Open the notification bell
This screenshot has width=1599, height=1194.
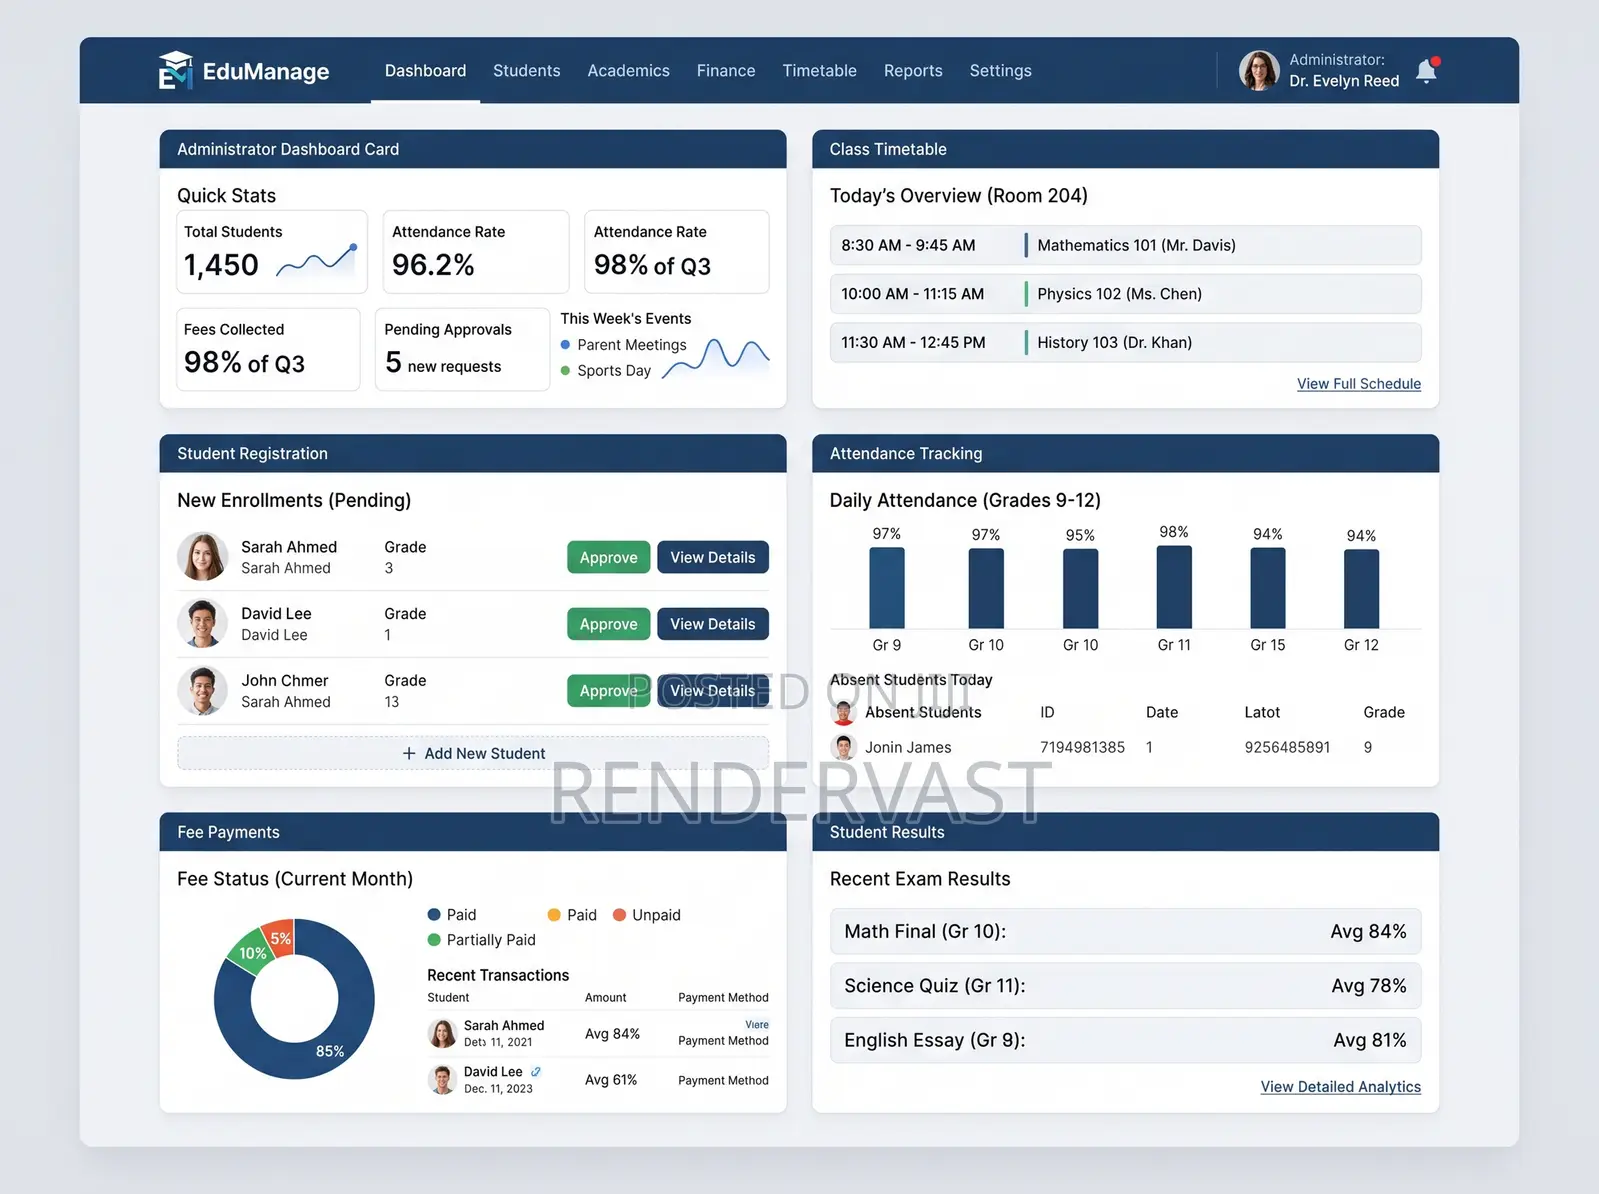coord(1427,71)
